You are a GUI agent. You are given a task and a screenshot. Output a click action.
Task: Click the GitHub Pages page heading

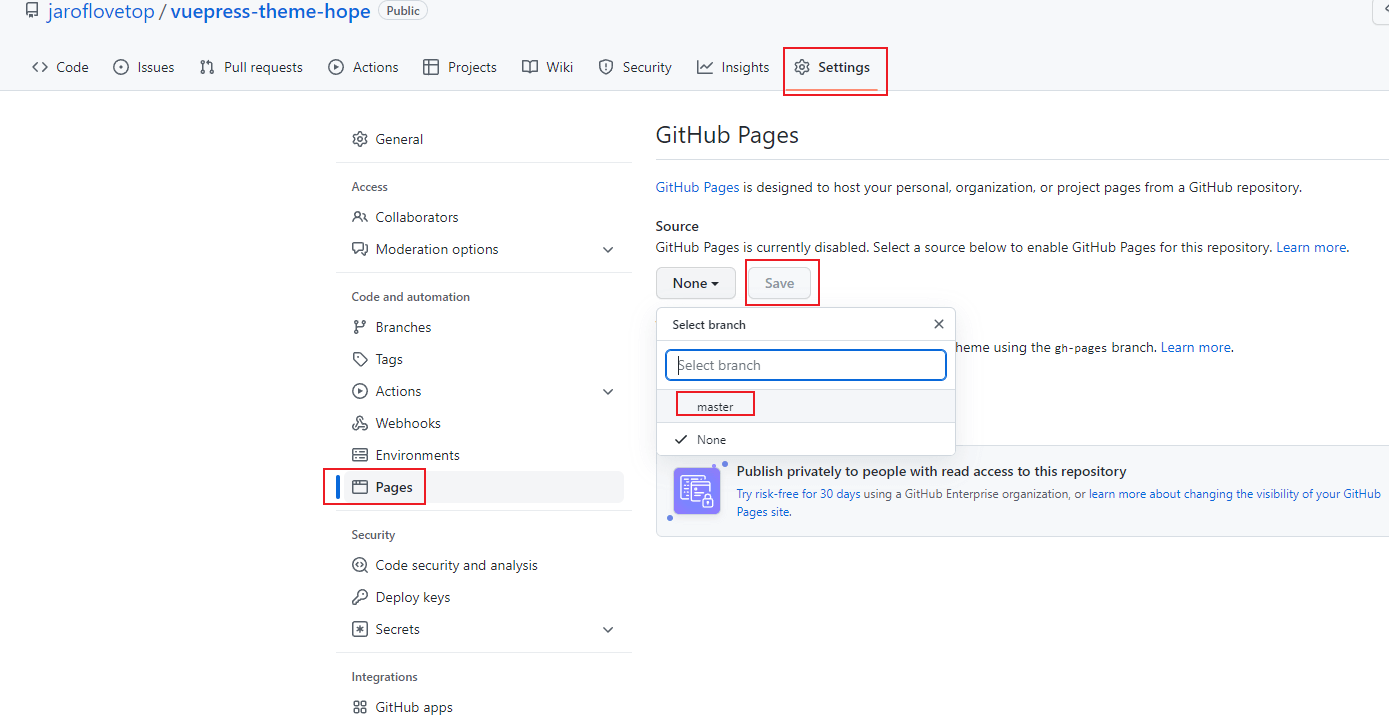pyautogui.click(x=727, y=135)
